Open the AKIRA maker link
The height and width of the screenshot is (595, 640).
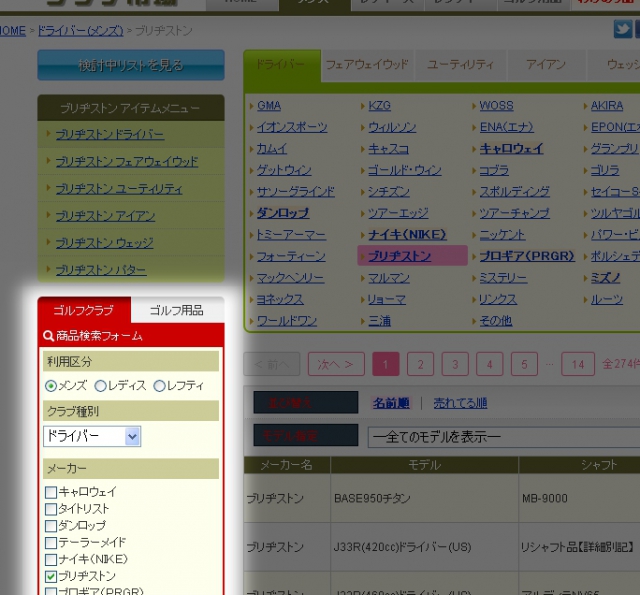(x=607, y=106)
